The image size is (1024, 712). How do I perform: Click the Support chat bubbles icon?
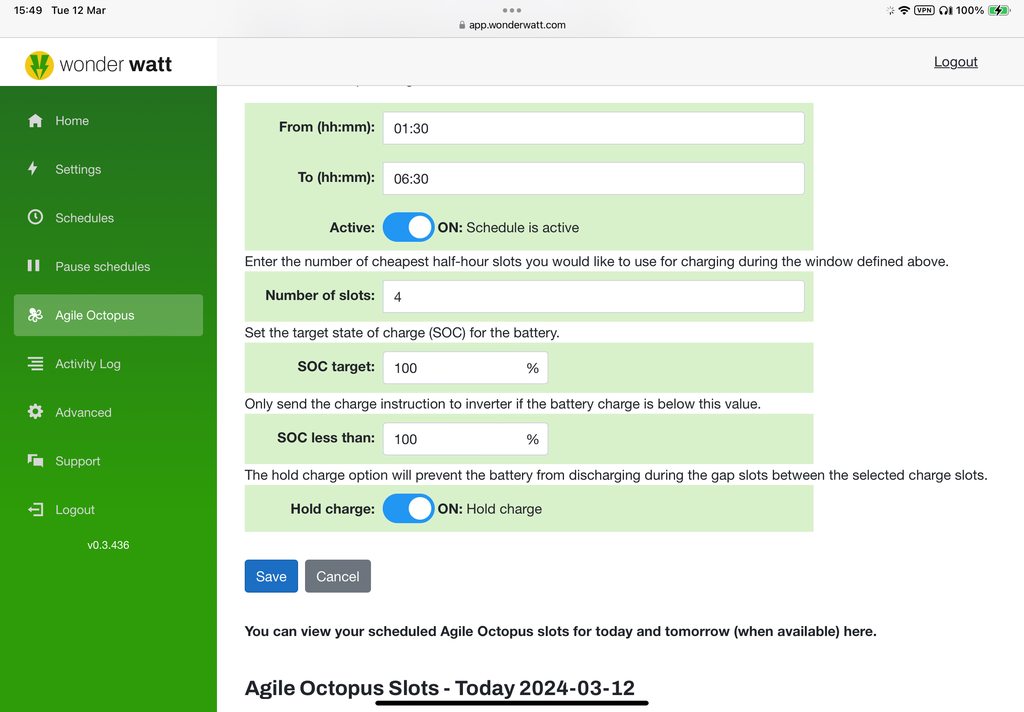[35, 461]
